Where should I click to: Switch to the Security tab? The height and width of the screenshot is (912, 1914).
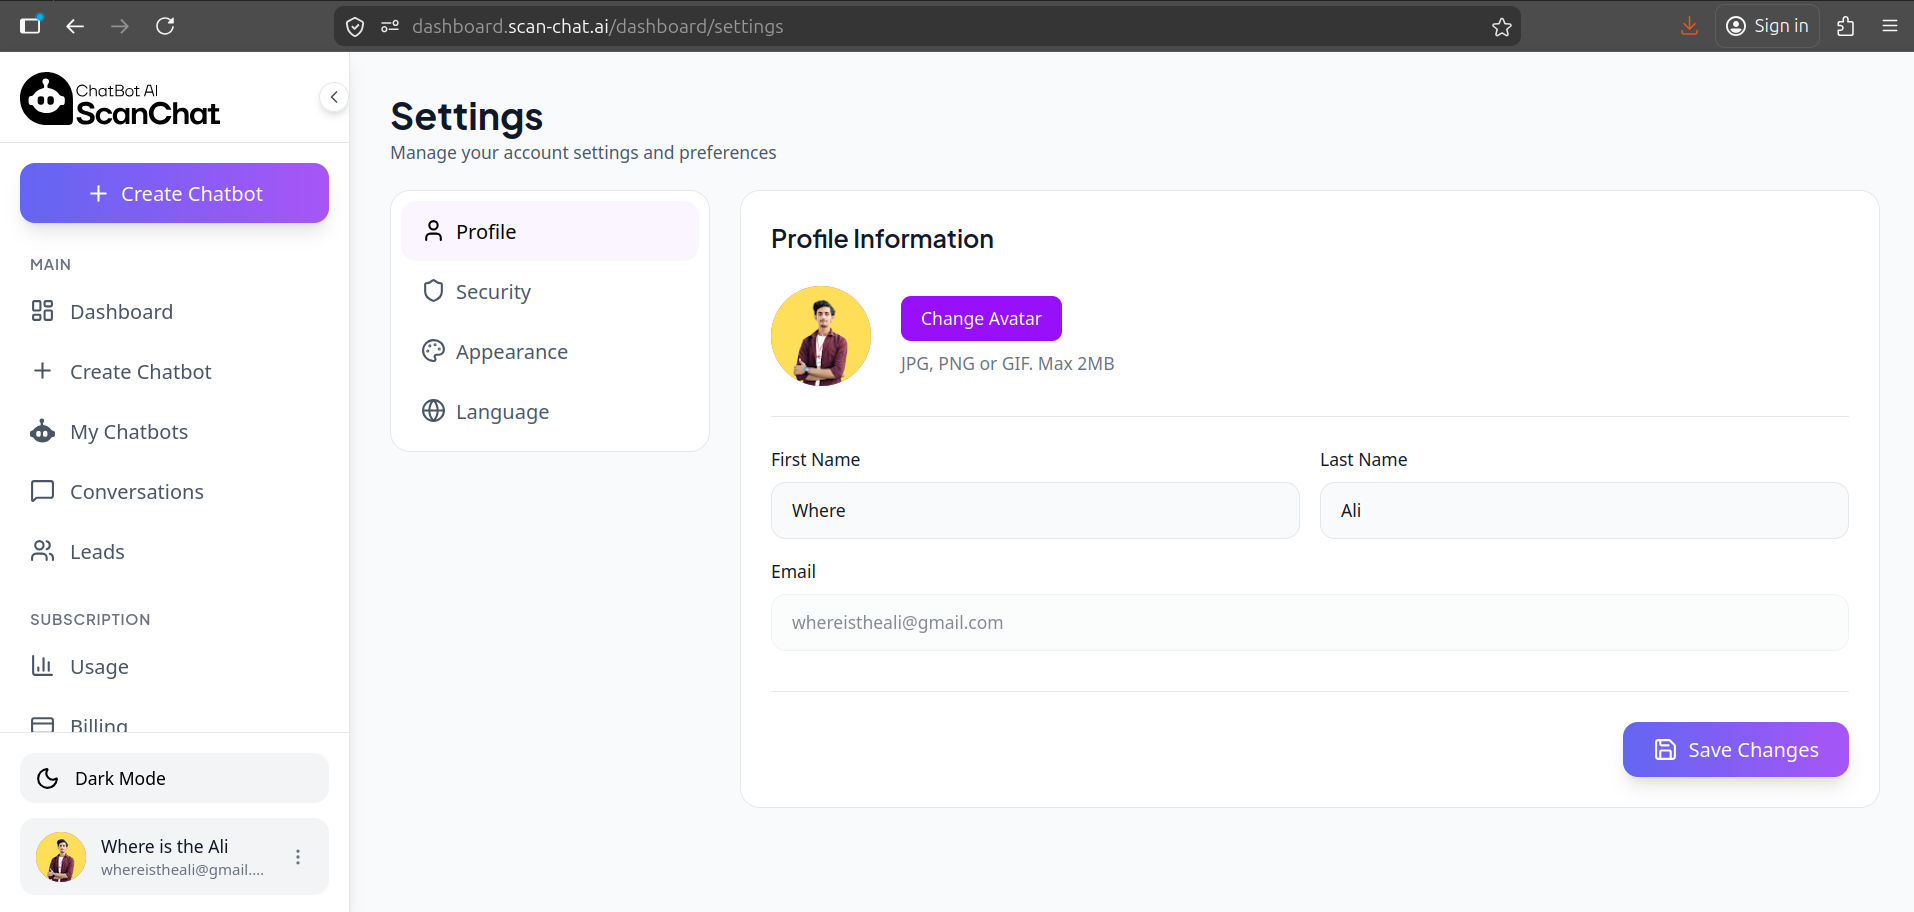tap(550, 291)
